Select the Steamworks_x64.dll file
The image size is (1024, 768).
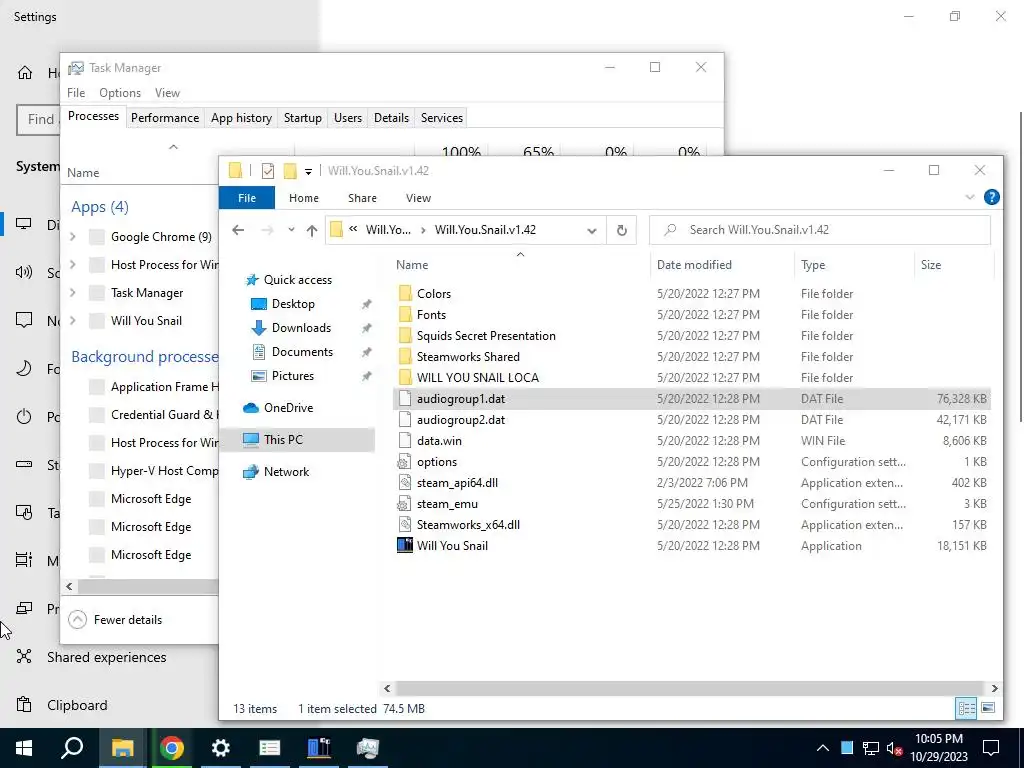[468, 525]
